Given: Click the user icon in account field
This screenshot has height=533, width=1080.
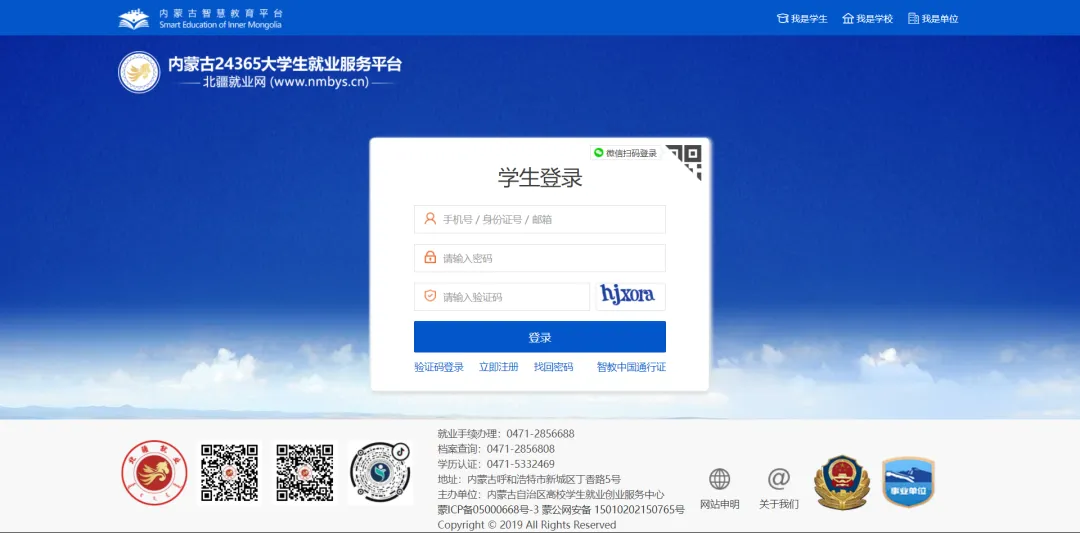Looking at the screenshot, I should [430, 219].
